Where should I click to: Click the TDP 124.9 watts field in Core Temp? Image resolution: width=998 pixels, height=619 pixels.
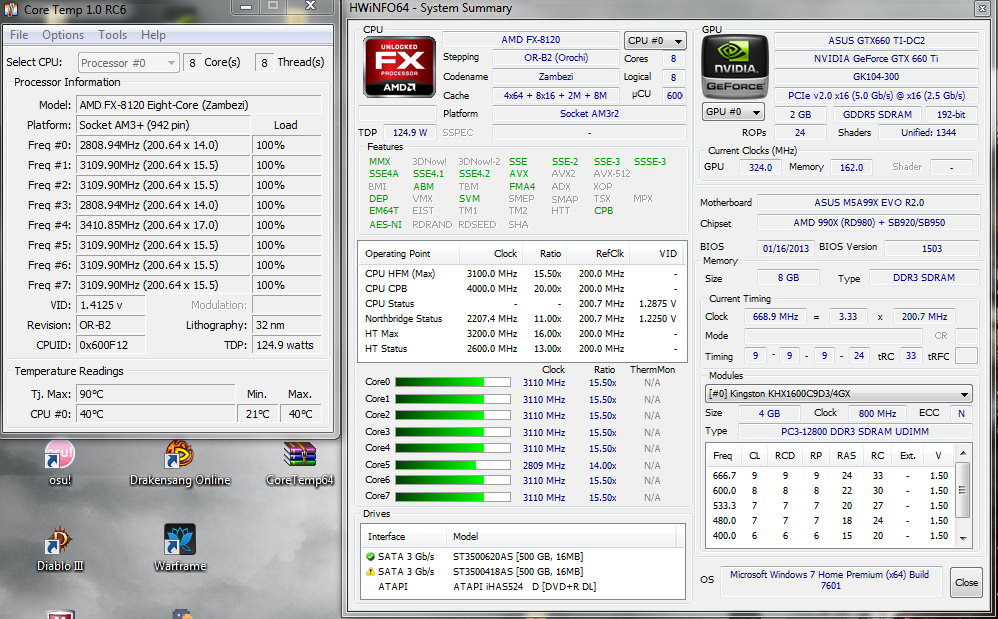[x=287, y=345]
